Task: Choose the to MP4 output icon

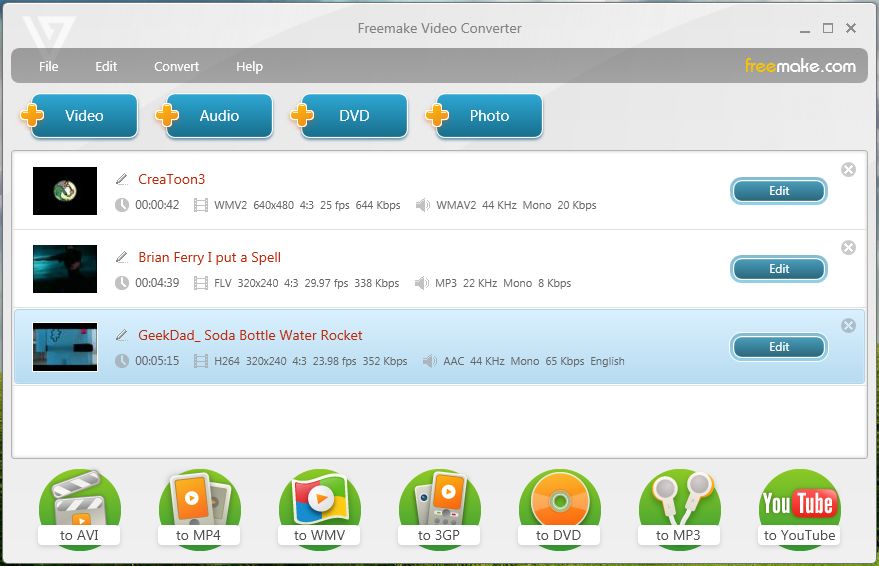Action: coord(199,508)
